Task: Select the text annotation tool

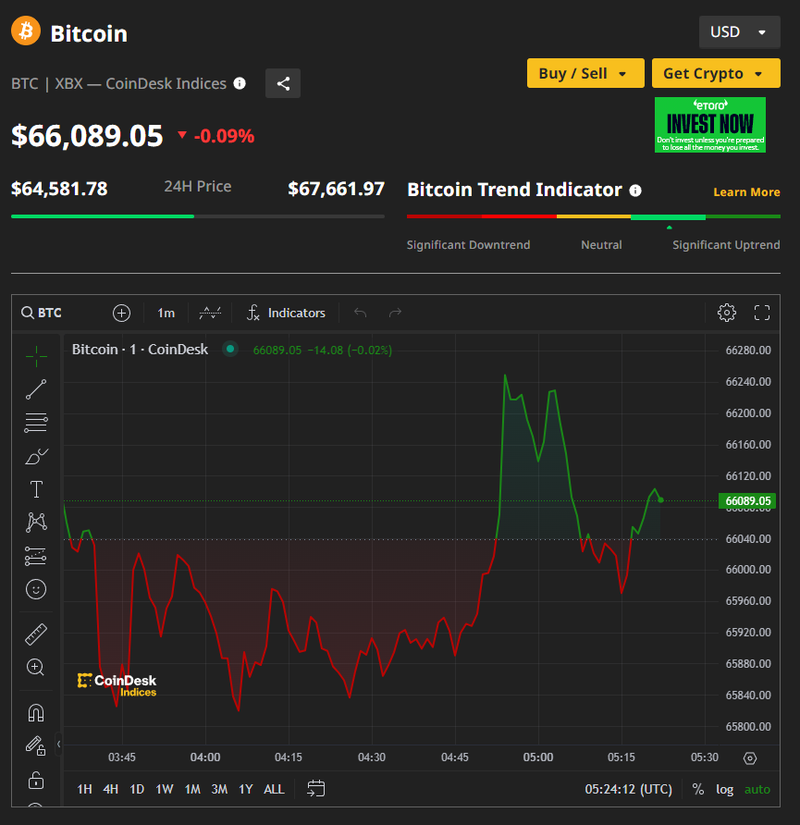Action: (x=36, y=489)
